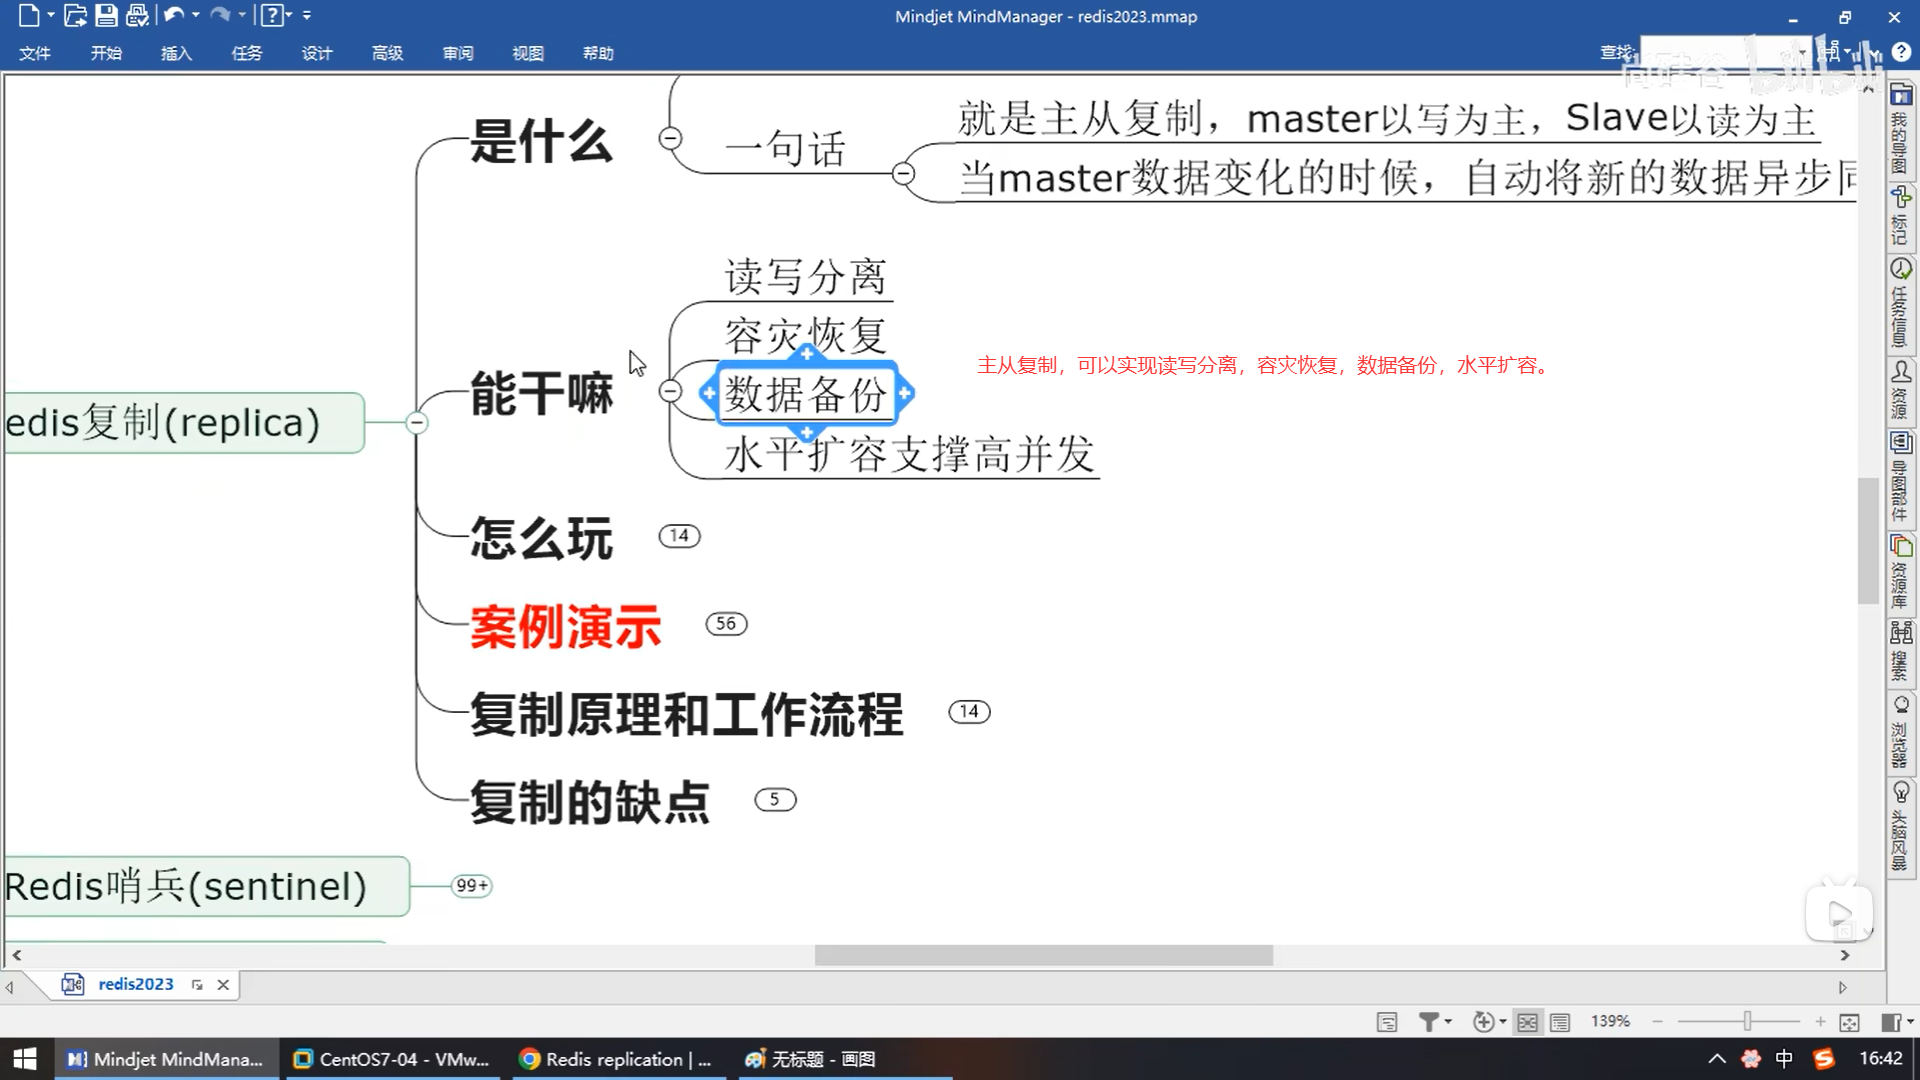This screenshot has width=1920, height=1080.
Task: Click the filter funnel icon in status bar
Action: tap(1429, 1022)
